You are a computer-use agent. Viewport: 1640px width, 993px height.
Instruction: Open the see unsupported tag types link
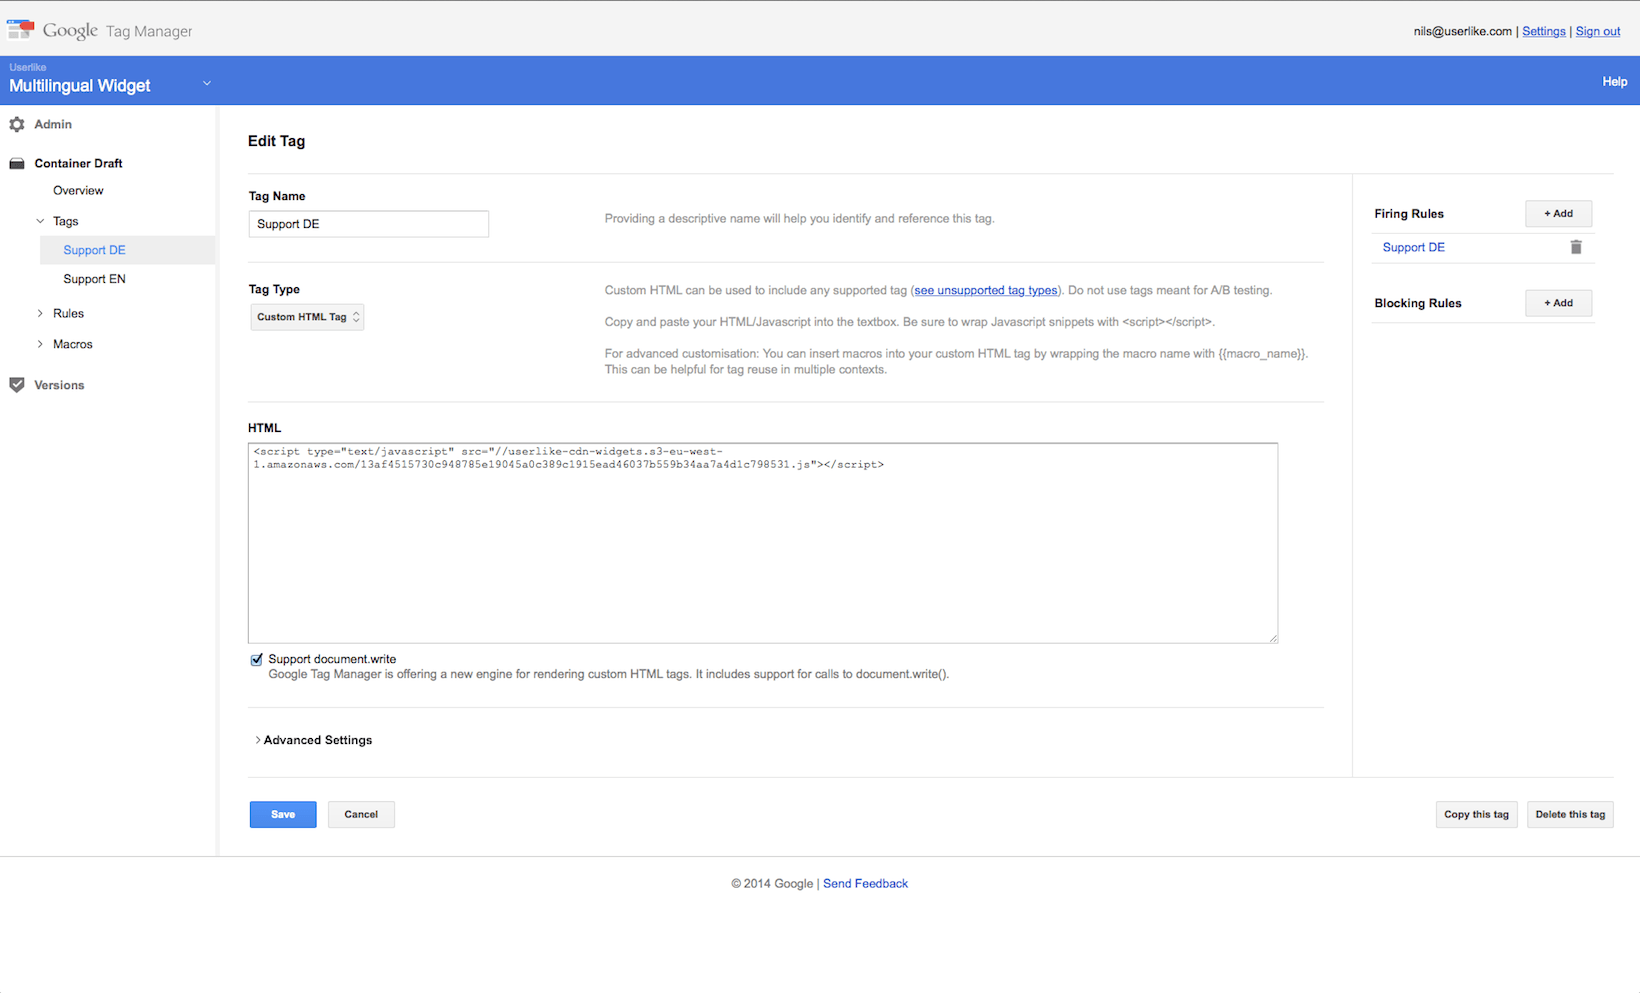pyautogui.click(x=986, y=290)
